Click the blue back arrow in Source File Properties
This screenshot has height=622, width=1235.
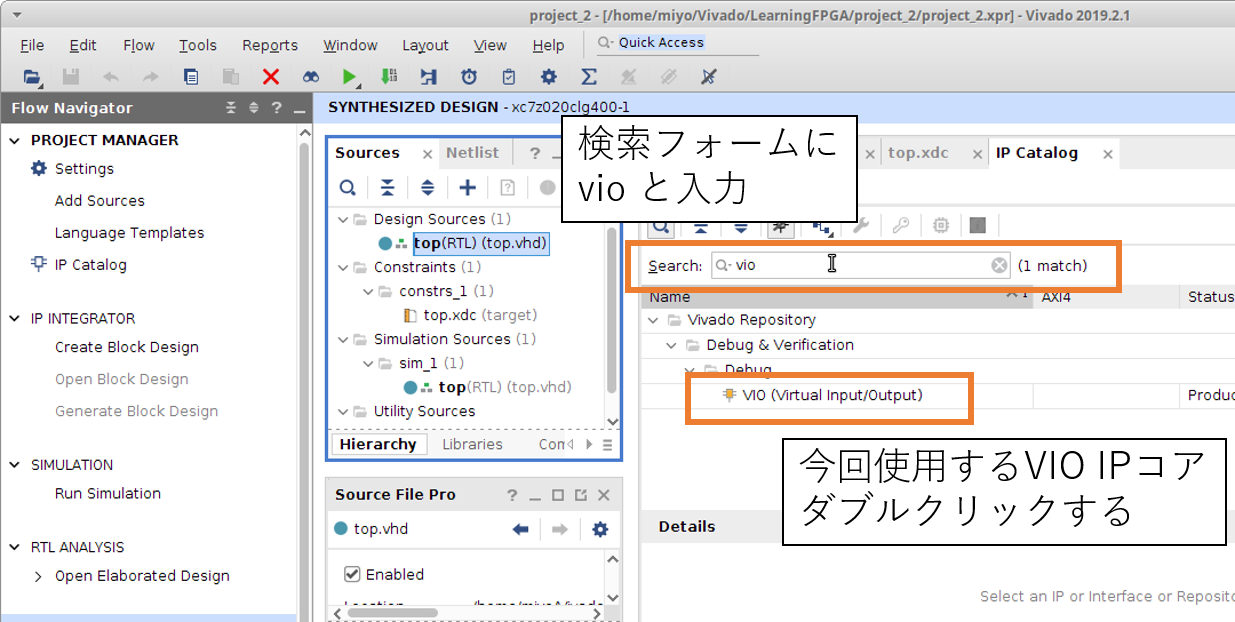click(x=520, y=529)
